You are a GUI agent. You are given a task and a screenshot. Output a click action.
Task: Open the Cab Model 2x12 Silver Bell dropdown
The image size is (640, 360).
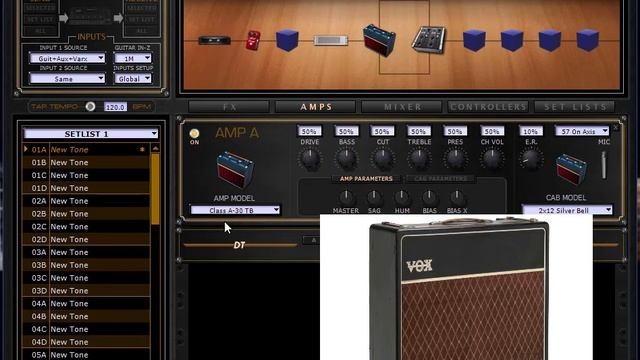[567, 210]
